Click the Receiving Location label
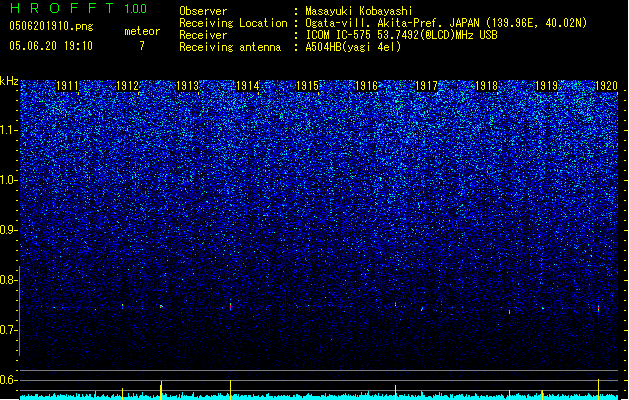629x400 pixels. click(233, 23)
